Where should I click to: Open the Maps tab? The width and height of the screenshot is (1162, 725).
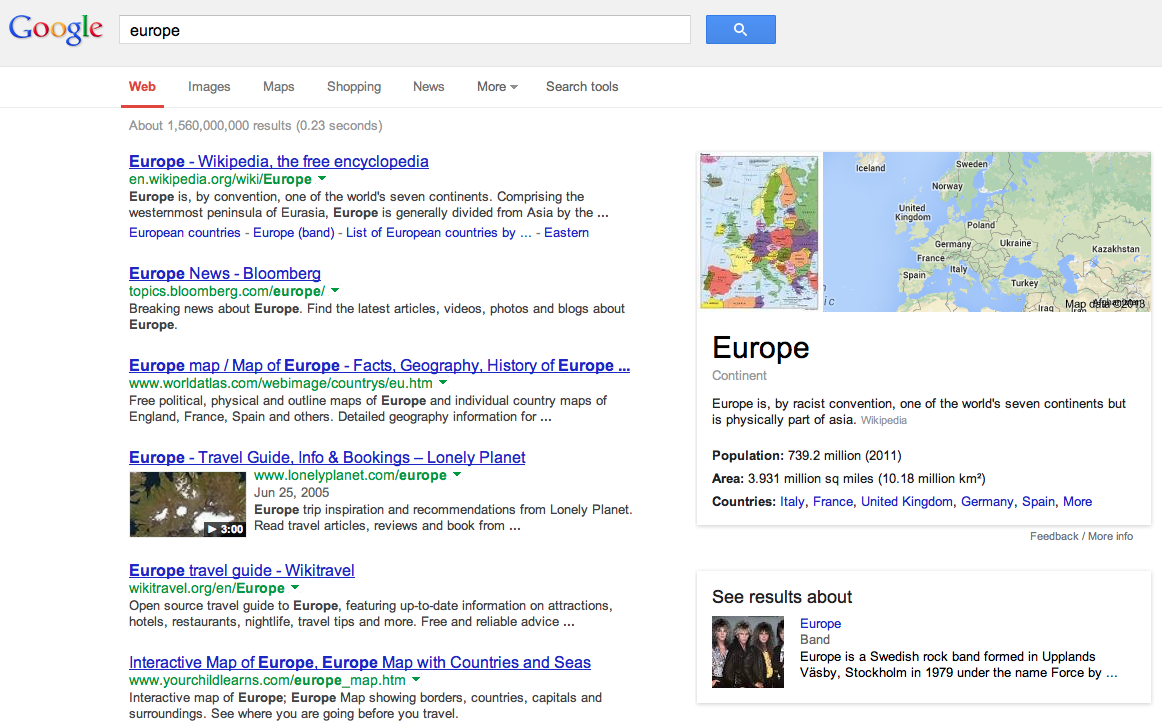point(279,87)
